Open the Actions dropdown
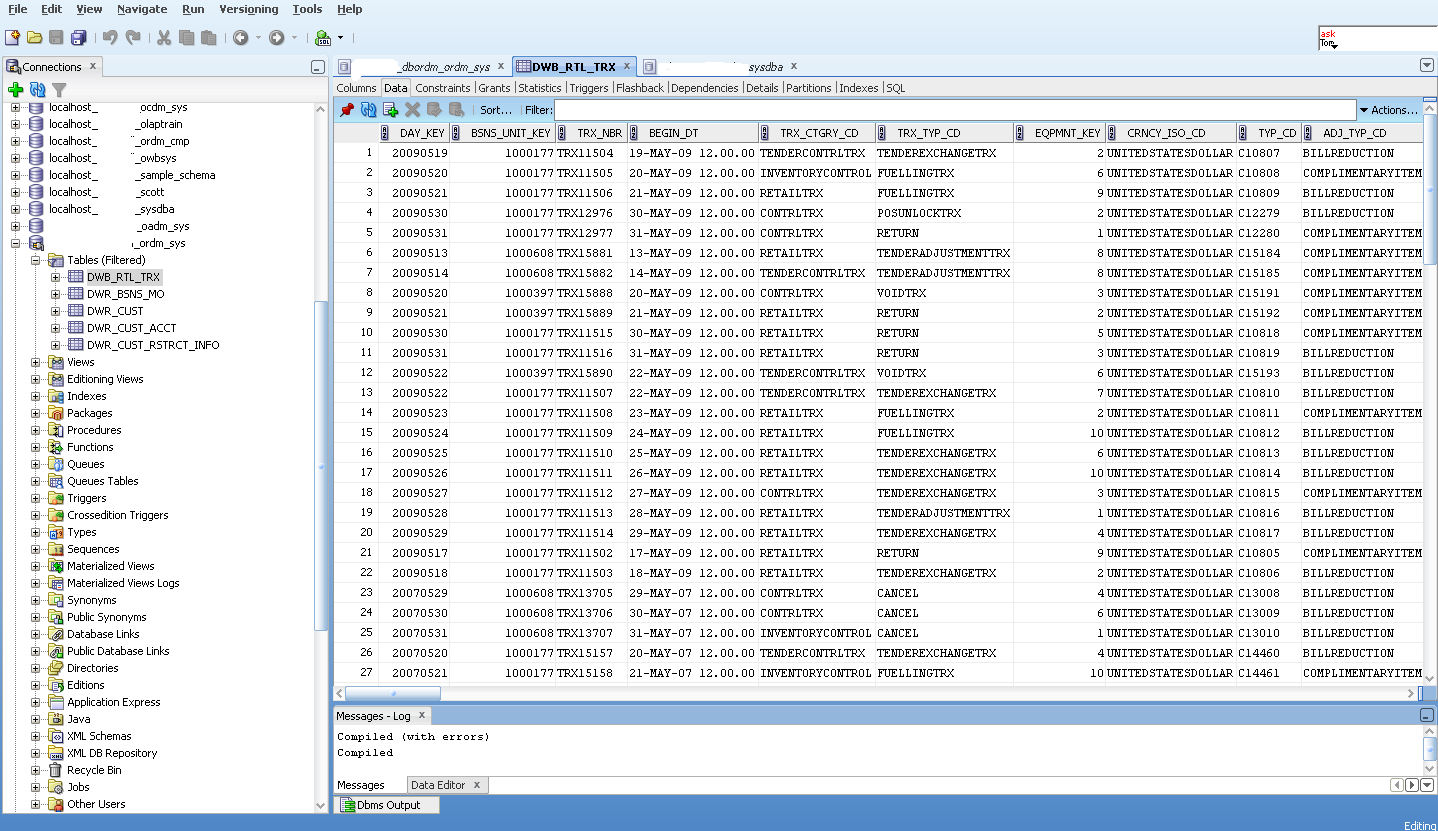The height and width of the screenshot is (831, 1438). coord(1388,110)
